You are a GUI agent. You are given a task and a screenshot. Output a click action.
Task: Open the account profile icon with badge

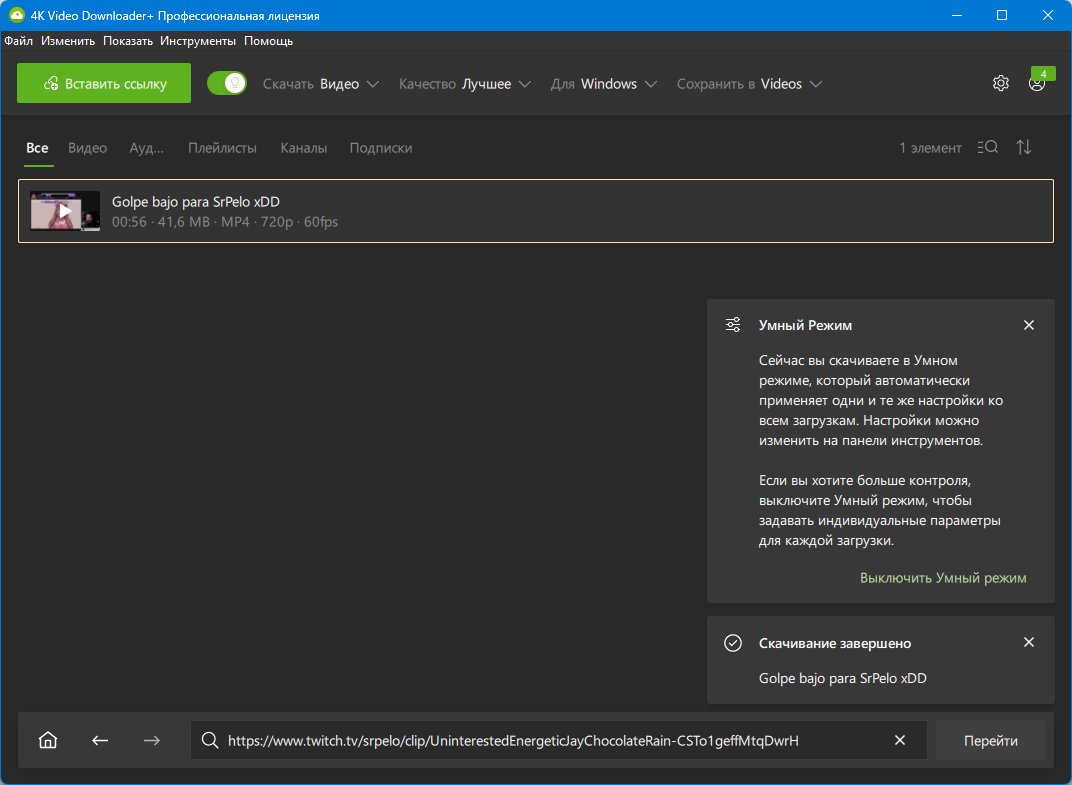pos(1036,84)
